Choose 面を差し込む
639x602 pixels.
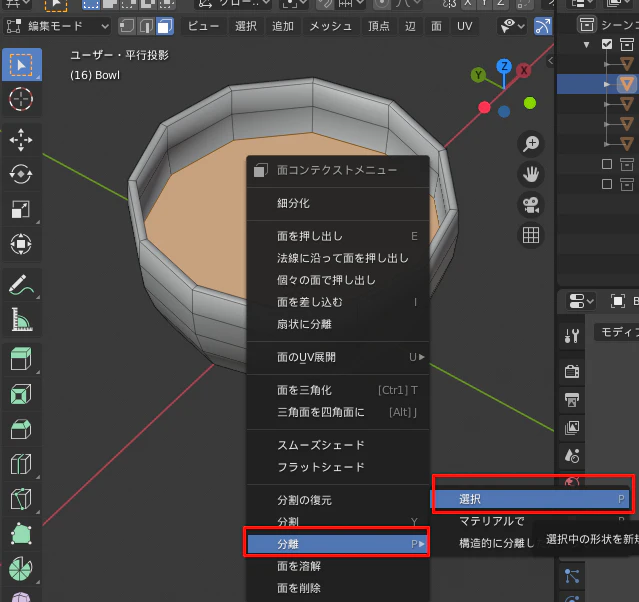(x=337, y=302)
